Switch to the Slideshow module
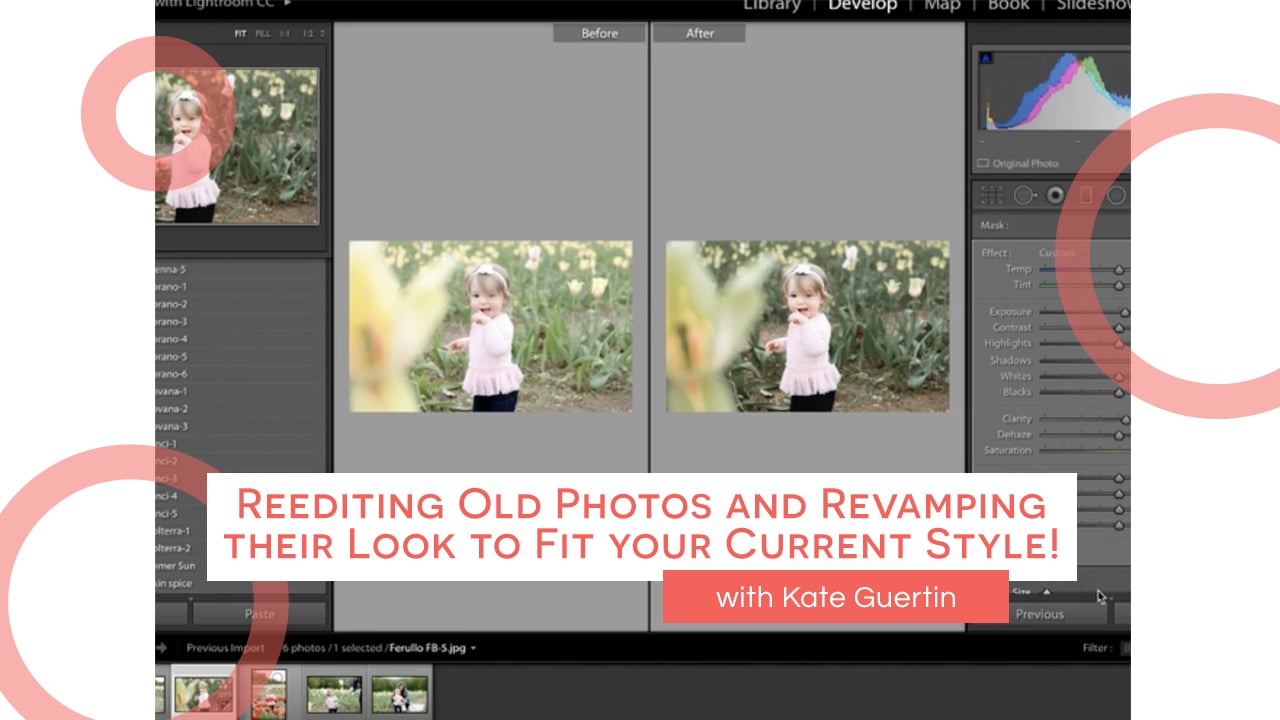Viewport: 1280px width, 720px height. [1092, 5]
